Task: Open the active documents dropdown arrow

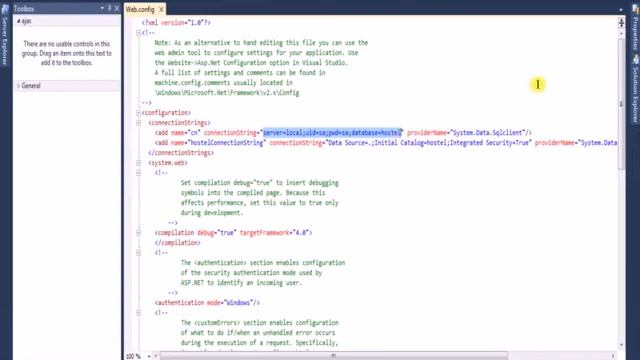Action: pos(621,9)
